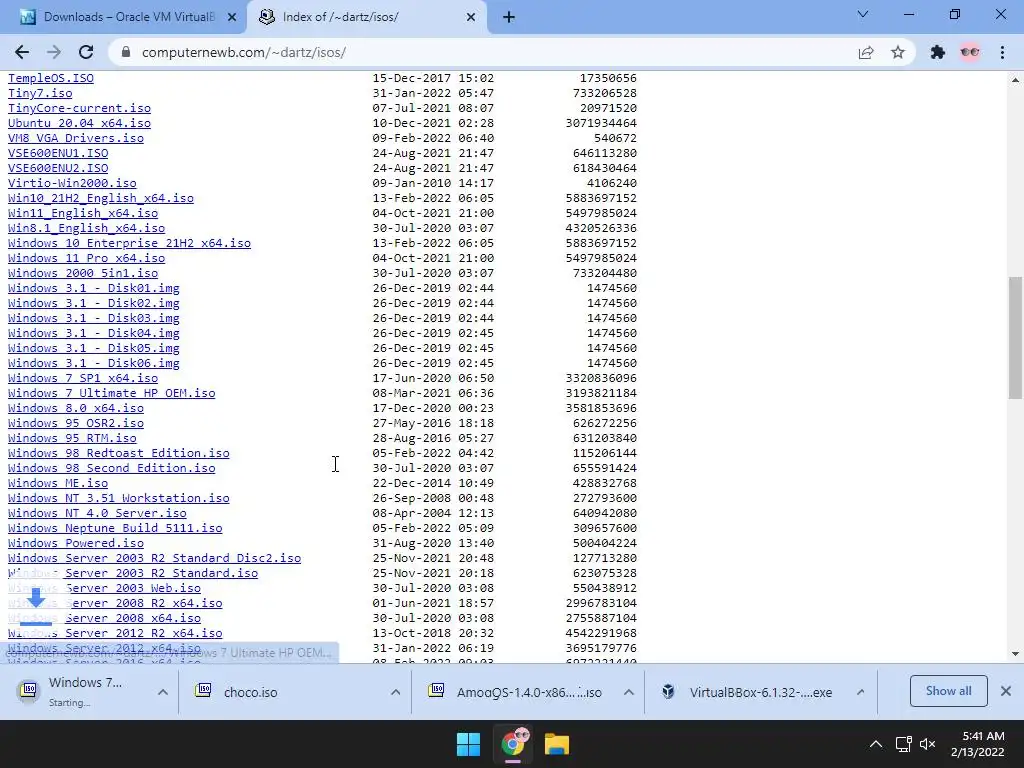Share this page using the share icon
This screenshot has height=768, width=1024.
point(866,52)
